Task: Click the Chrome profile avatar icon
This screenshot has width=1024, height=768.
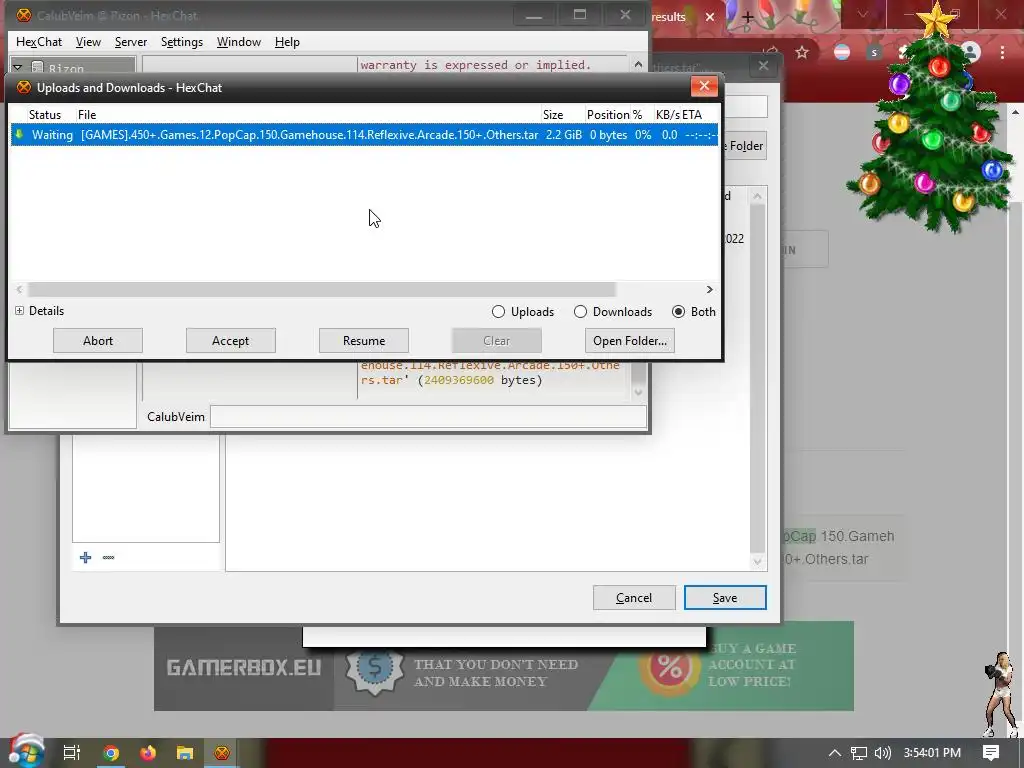Action: 971,52
